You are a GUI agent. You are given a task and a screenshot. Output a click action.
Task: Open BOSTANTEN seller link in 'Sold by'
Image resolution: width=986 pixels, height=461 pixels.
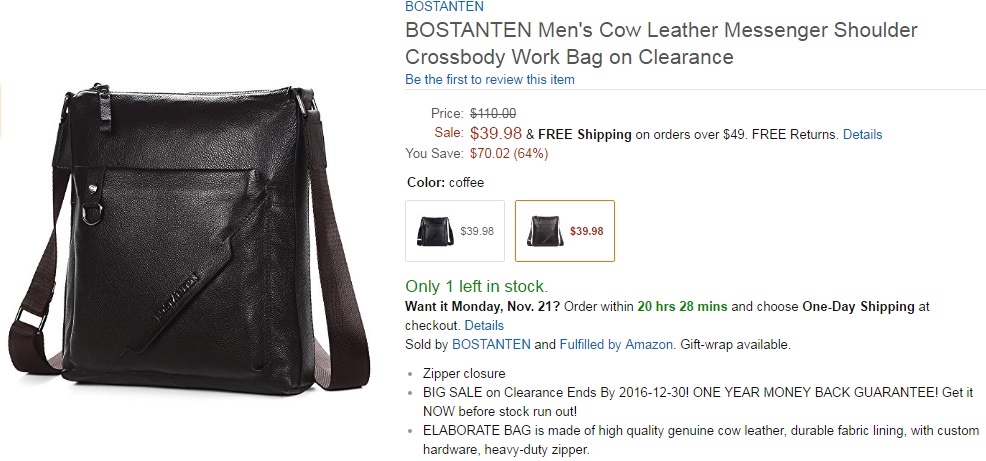[491, 345]
